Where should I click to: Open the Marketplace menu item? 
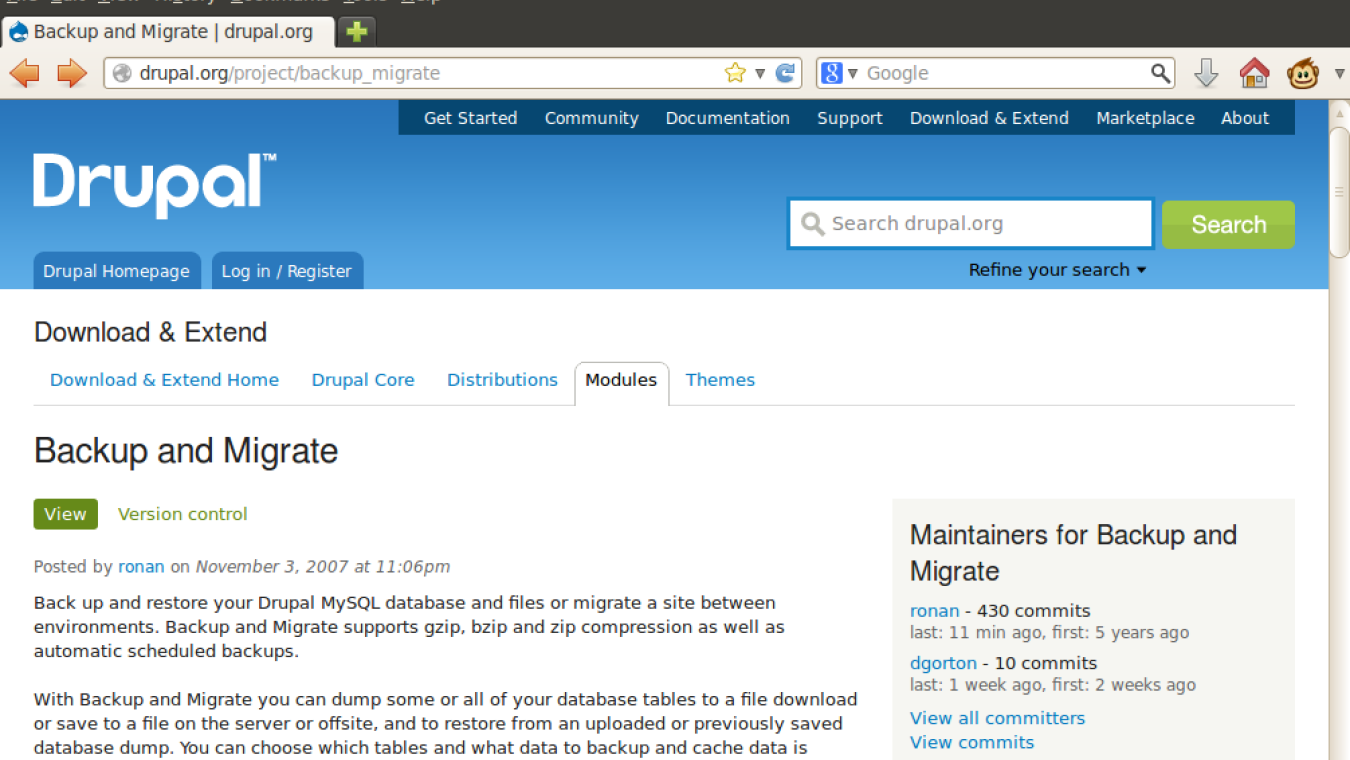pyautogui.click(x=1145, y=118)
